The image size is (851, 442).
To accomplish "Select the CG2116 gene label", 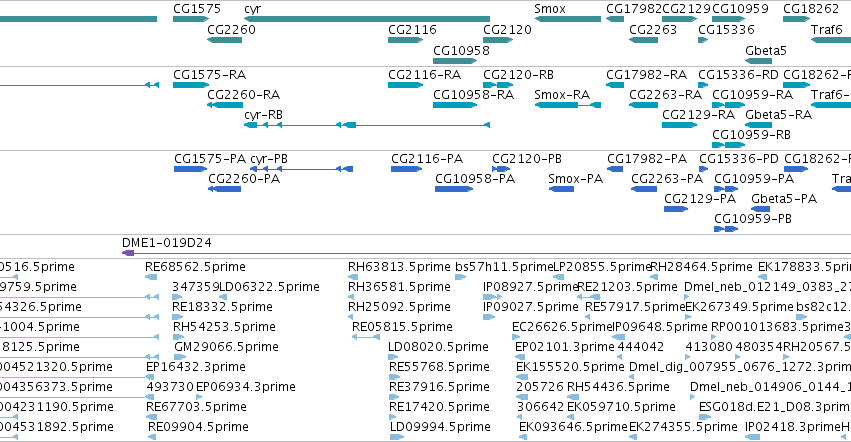I will click(412, 29).
